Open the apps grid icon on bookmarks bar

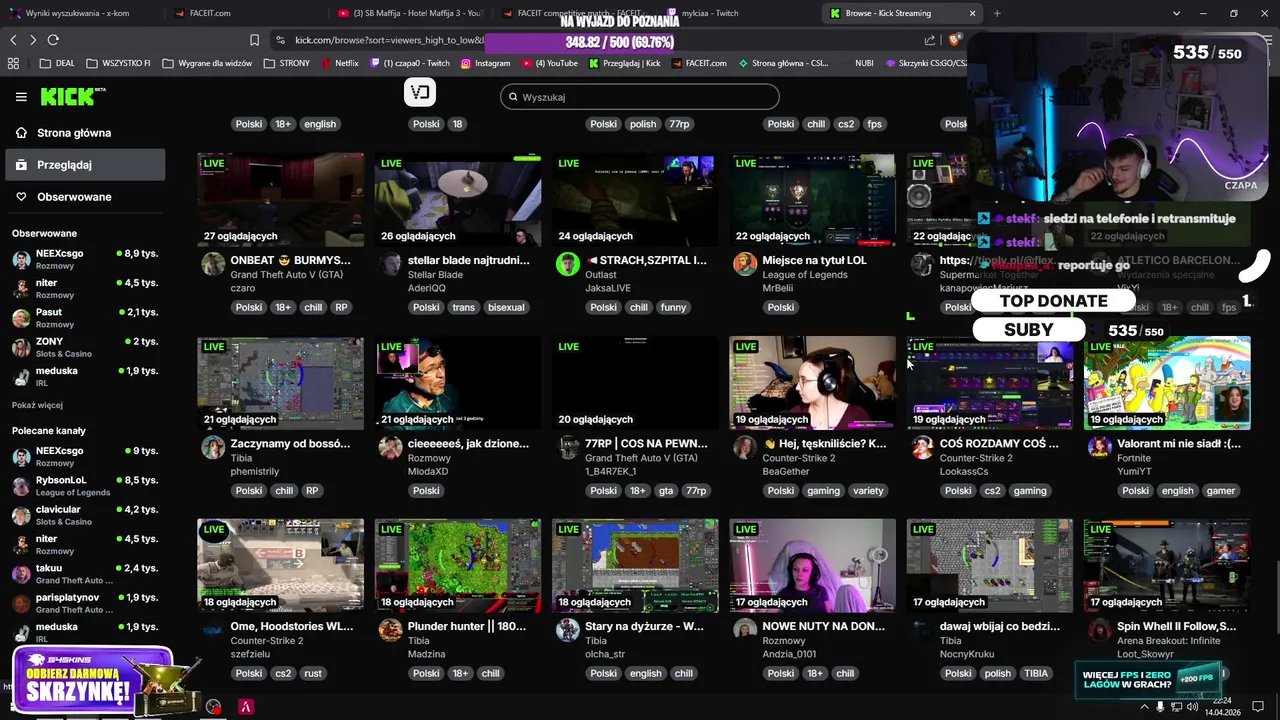(x=13, y=63)
